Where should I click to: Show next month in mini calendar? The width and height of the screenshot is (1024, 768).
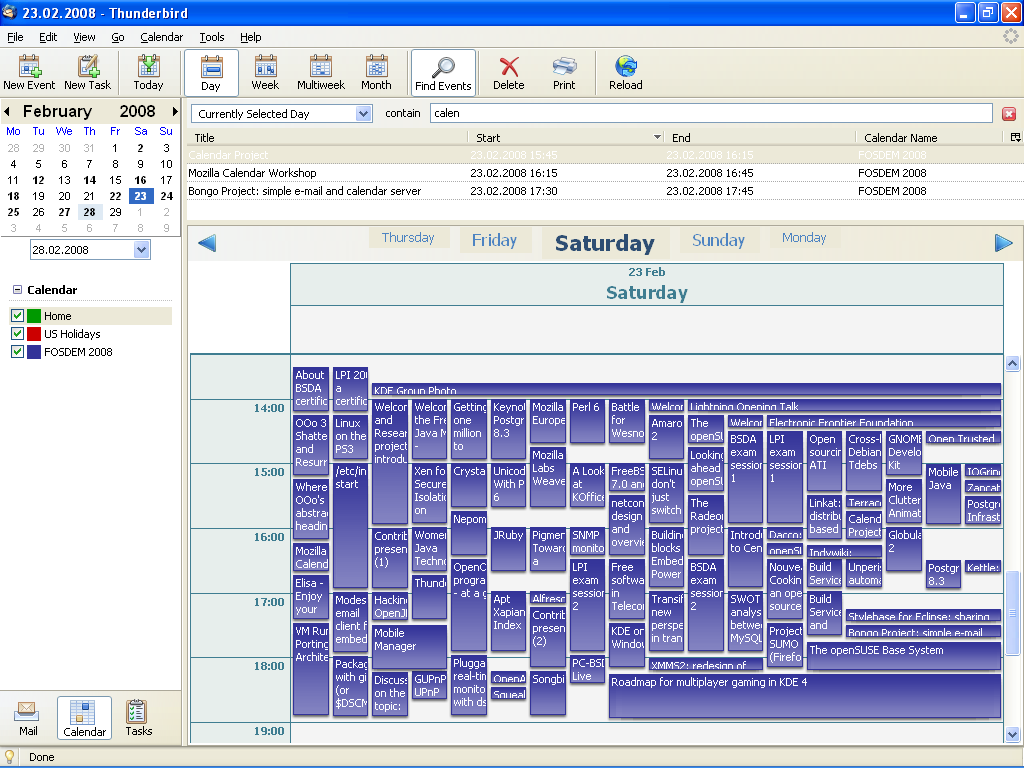tap(174, 112)
